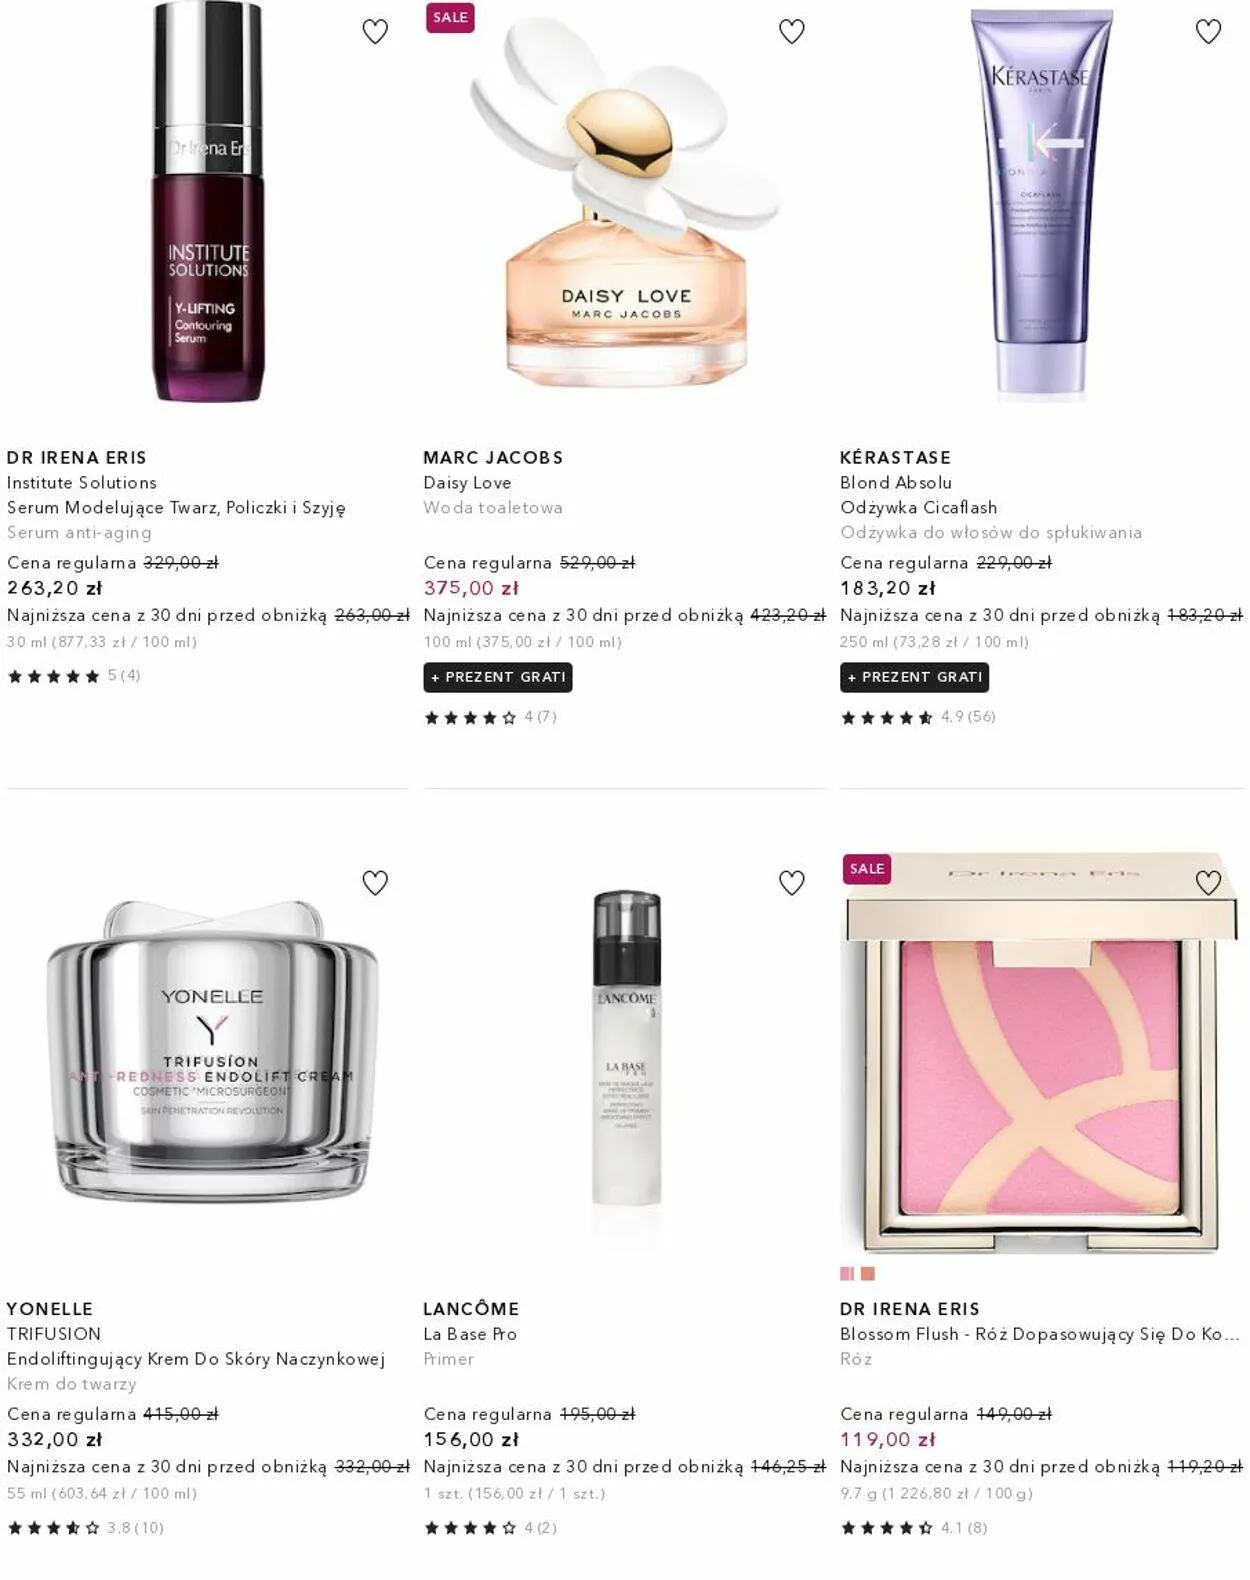Save Yonelle Trifusion cream to favorites

[375, 883]
